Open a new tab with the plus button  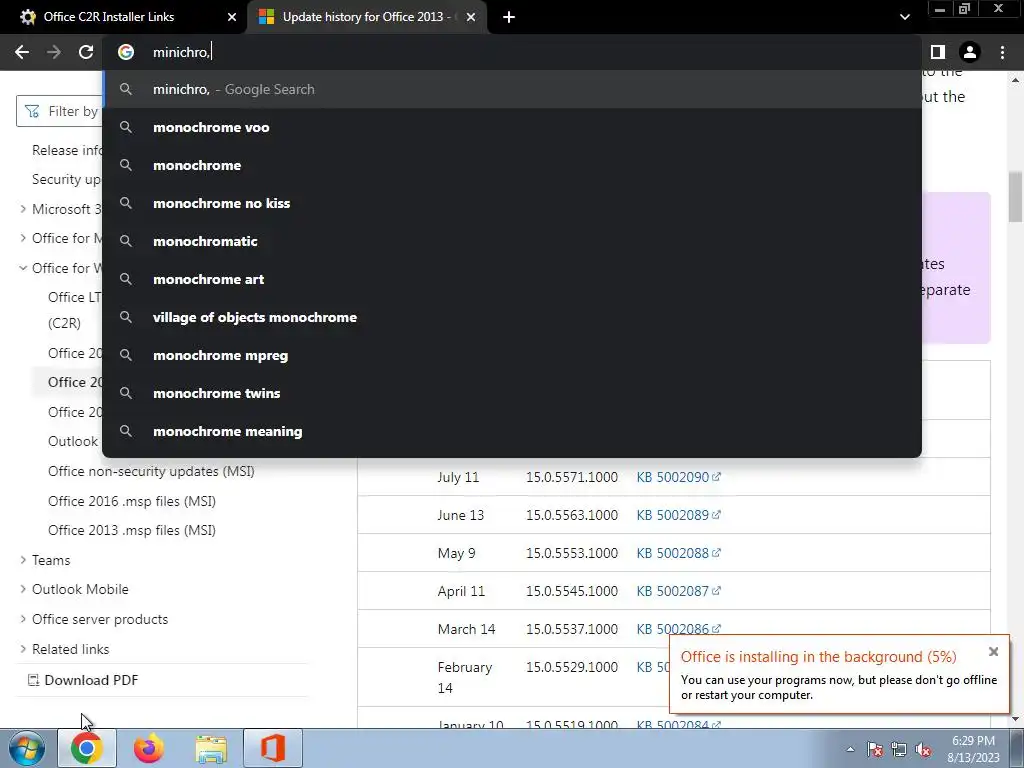tap(509, 17)
